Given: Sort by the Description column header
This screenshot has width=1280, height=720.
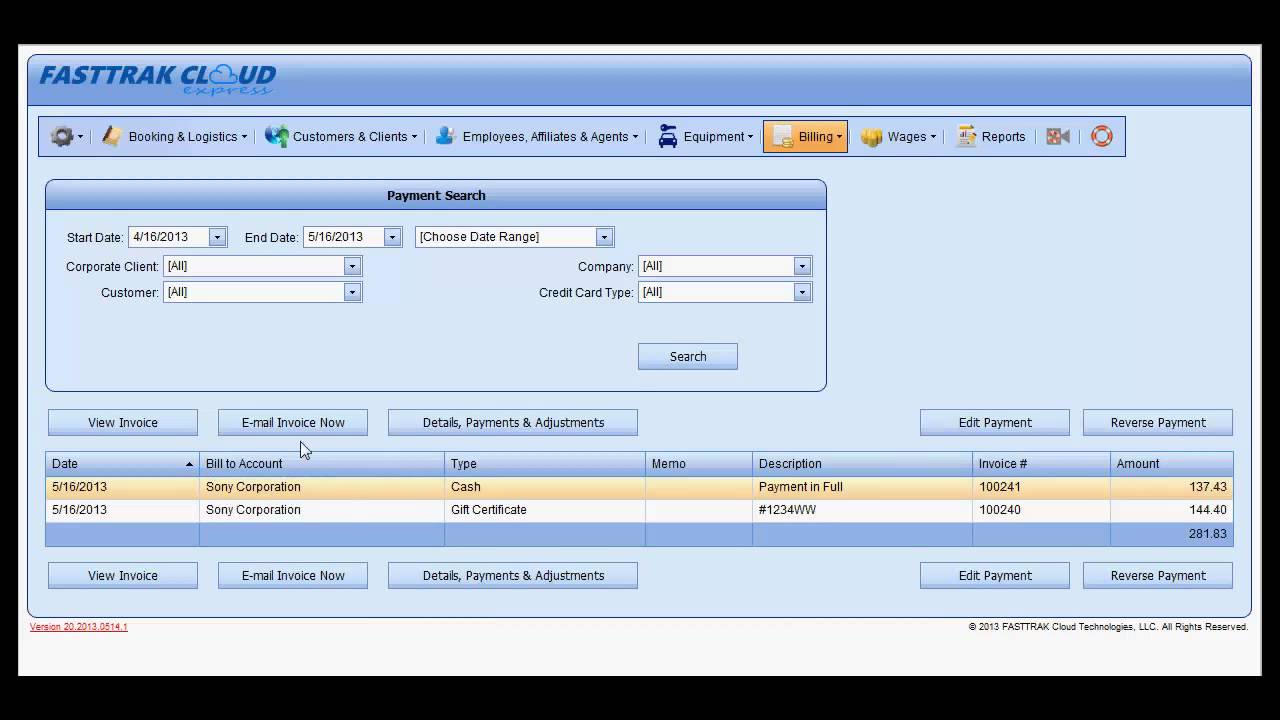Looking at the screenshot, I should [x=862, y=464].
